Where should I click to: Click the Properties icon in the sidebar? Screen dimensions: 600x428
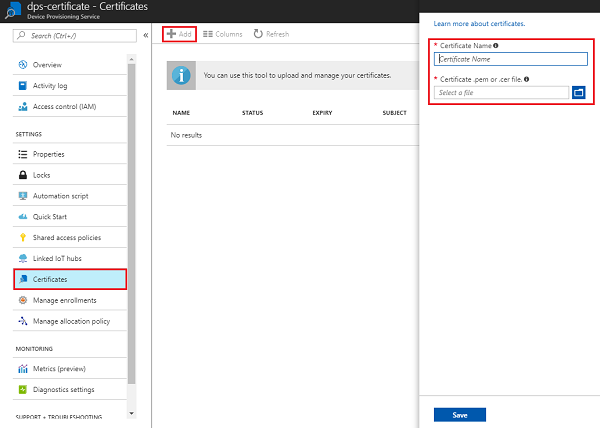tap(22, 154)
